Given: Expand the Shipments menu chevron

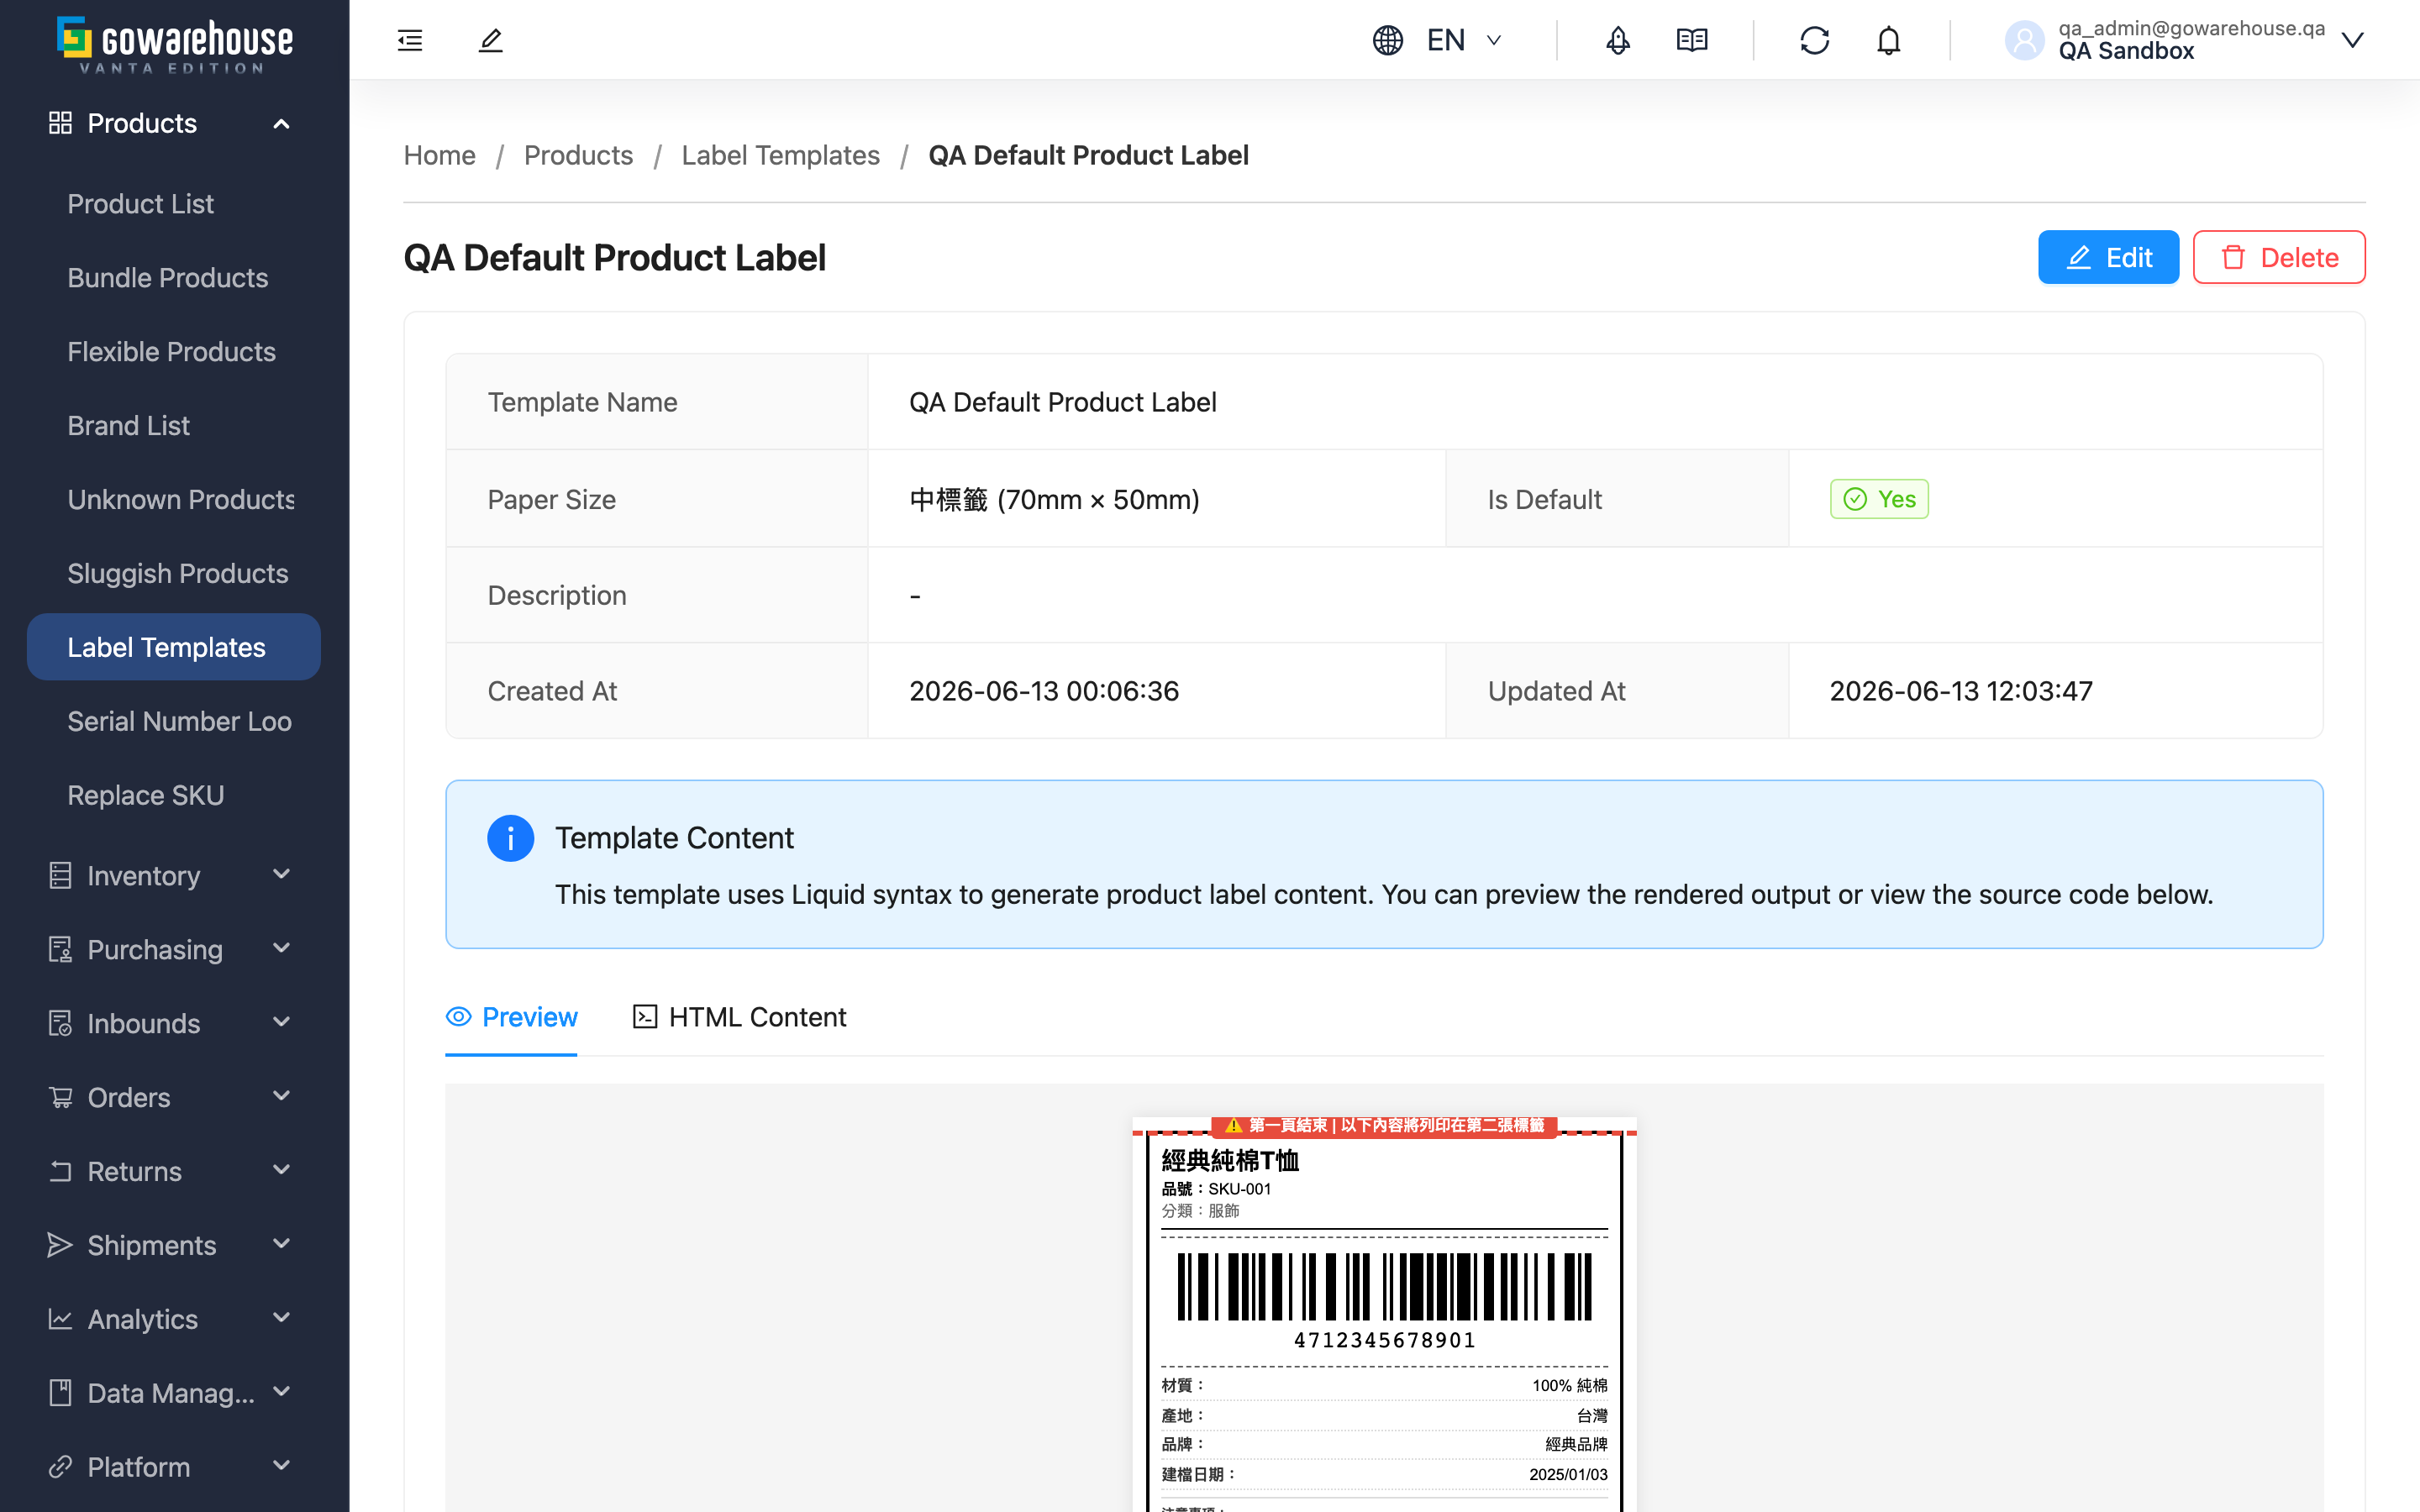Looking at the screenshot, I should click(282, 1244).
